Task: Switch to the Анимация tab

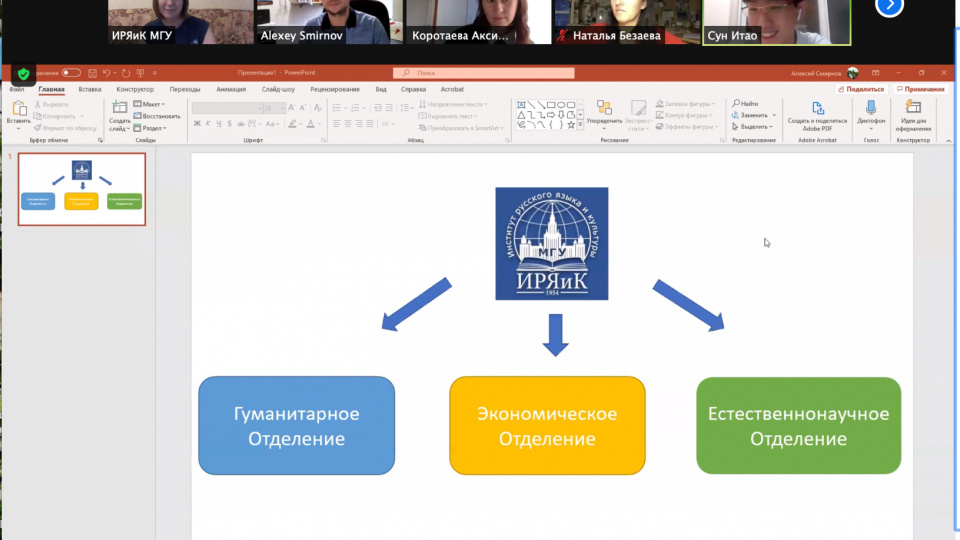Action: tap(231, 89)
